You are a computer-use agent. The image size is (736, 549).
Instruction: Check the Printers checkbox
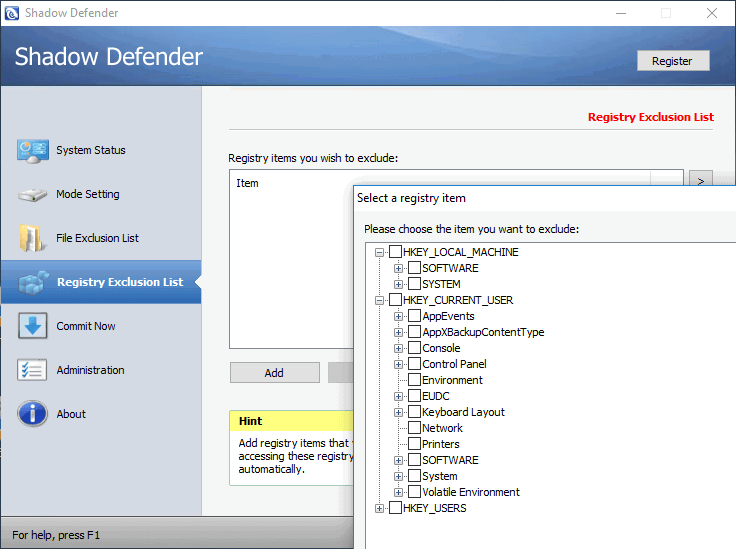coord(414,443)
